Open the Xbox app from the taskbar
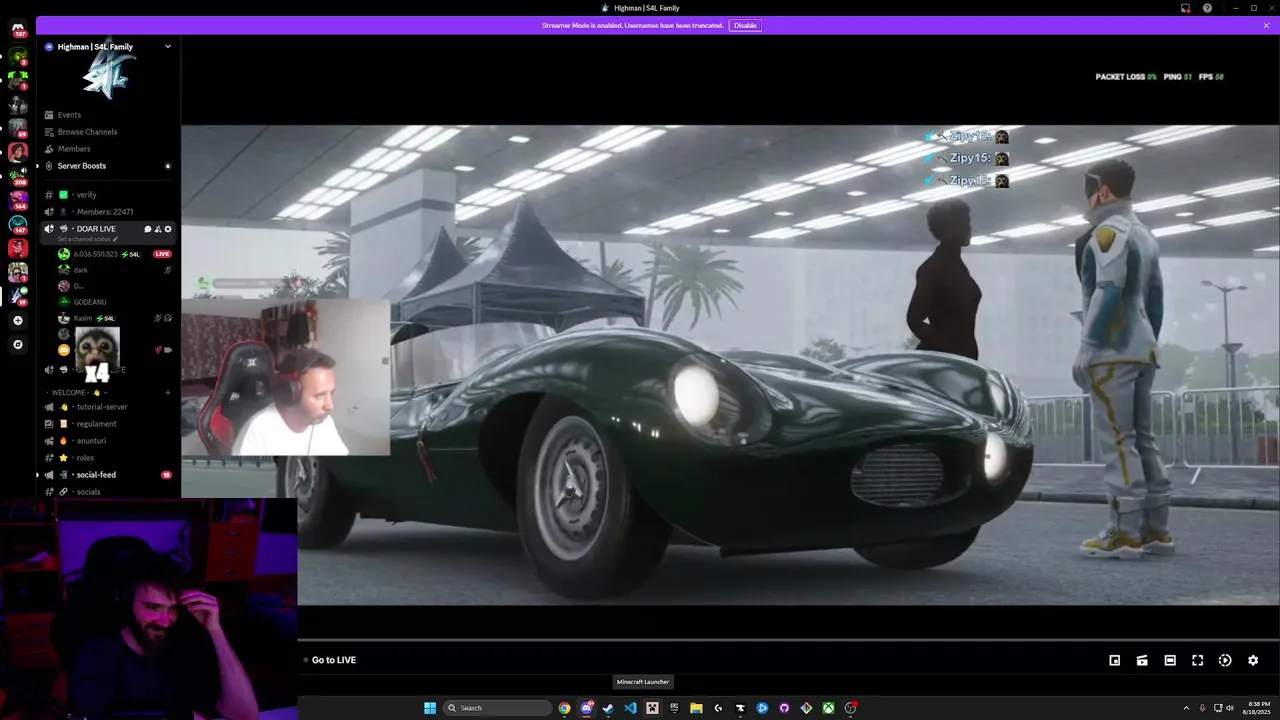This screenshot has height=720, width=1280. pyautogui.click(x=829, y=708)
